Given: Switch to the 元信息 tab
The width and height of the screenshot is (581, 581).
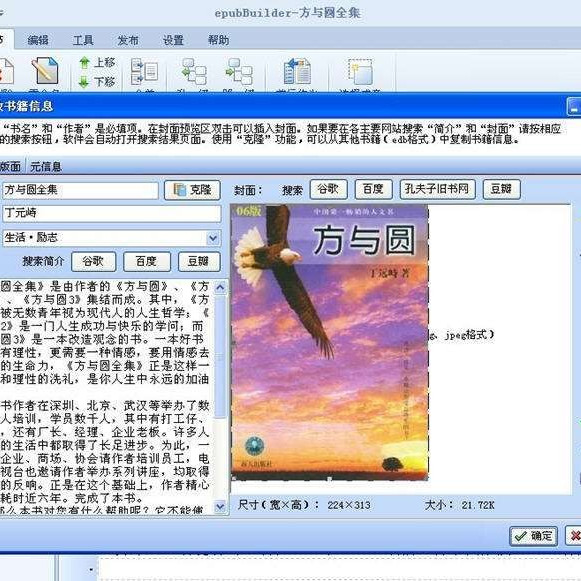Looking at the screenshot, I should pos(46,167).
